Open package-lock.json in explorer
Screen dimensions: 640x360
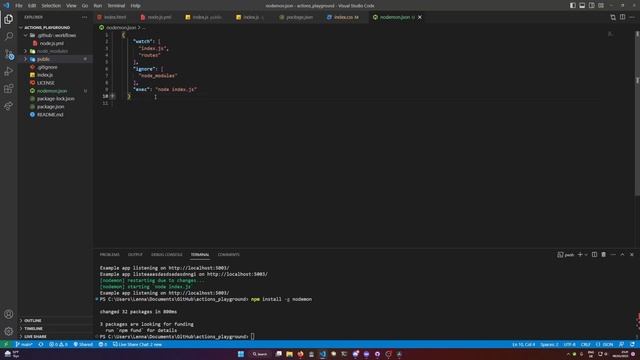55,99
